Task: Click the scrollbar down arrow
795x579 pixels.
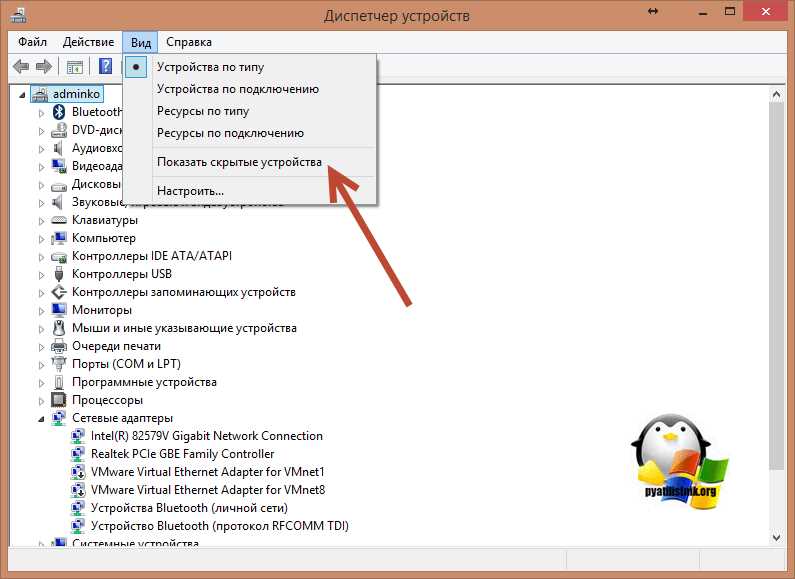Action: tap(776, 537)
